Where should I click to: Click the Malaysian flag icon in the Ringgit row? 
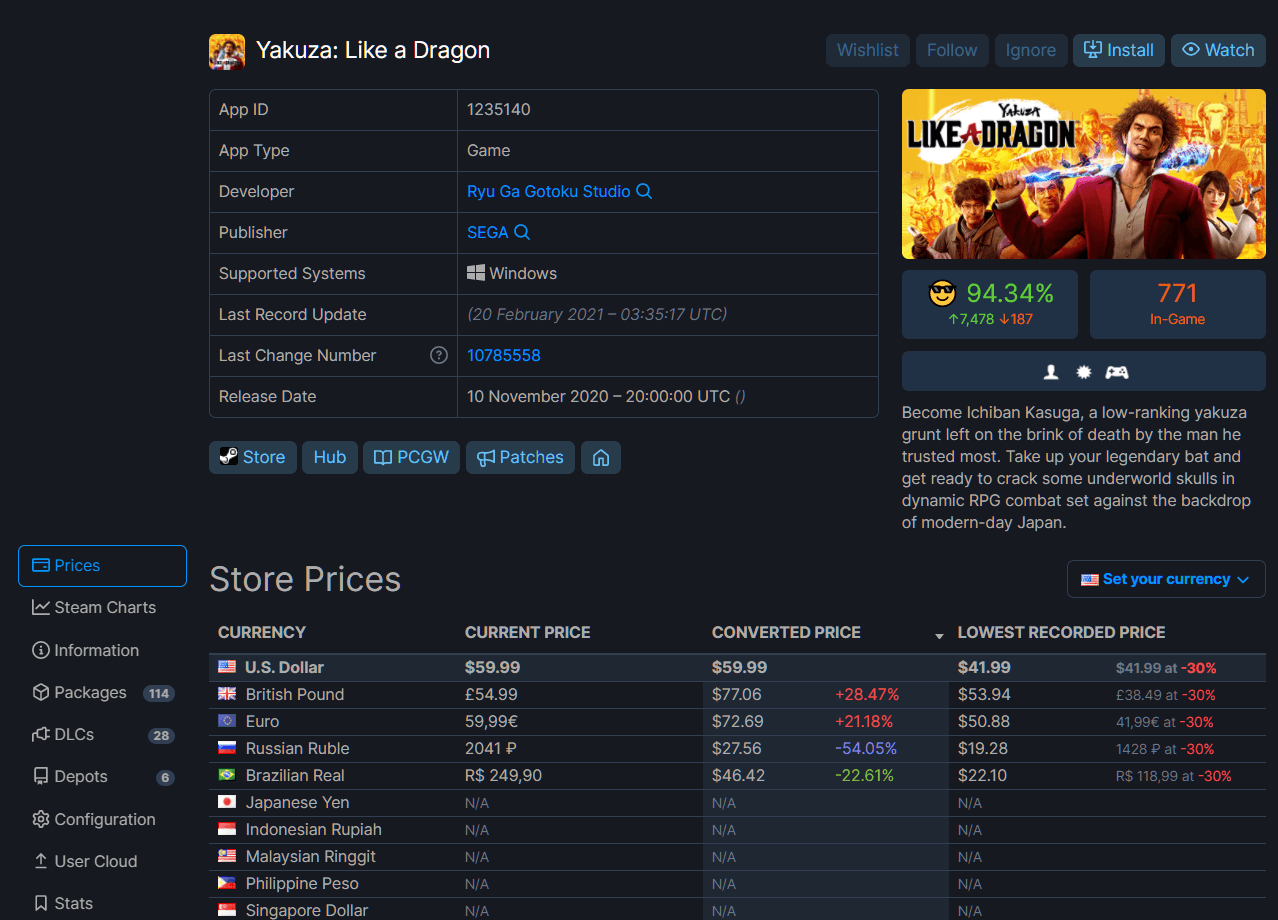pyautogui.click(x=227, y=856)
